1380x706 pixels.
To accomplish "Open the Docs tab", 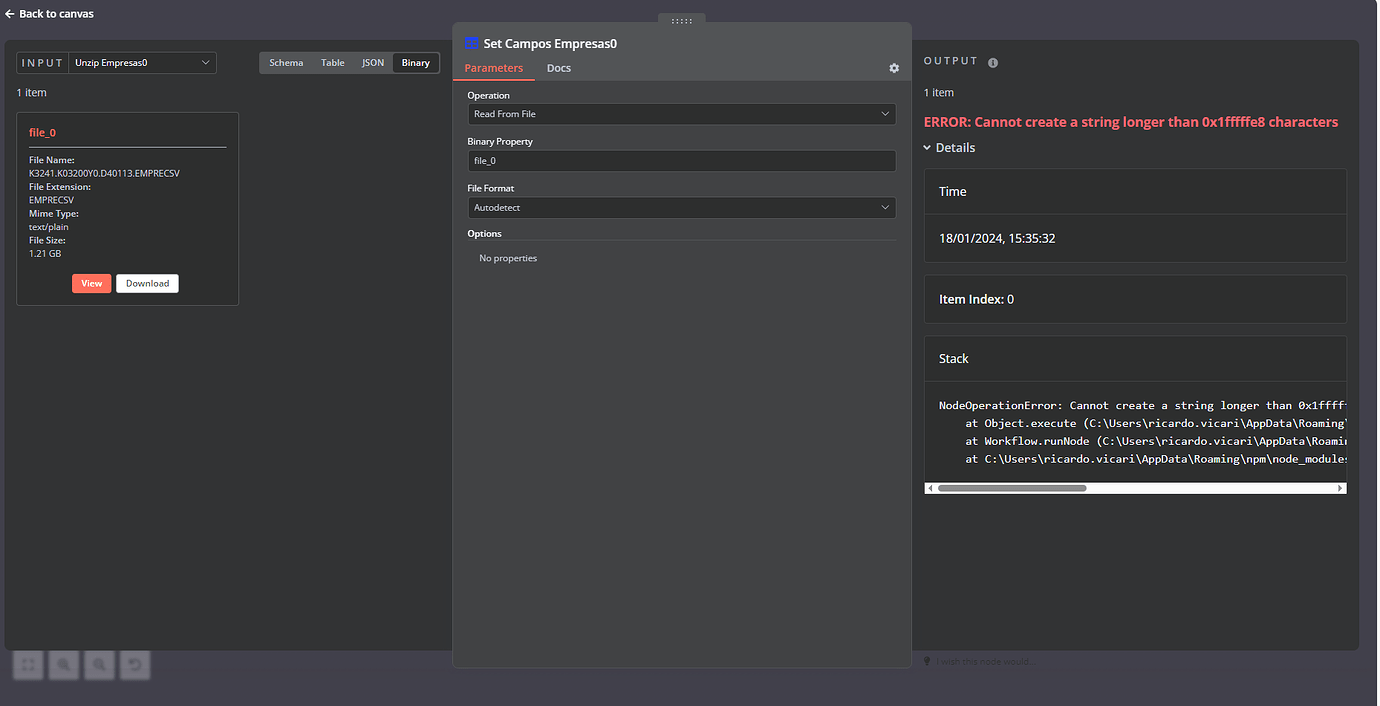I will pos(558,68).
